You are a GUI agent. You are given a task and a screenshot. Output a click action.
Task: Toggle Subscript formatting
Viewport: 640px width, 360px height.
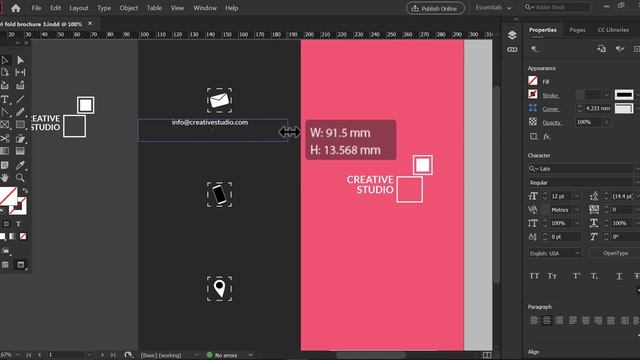coord(594,276)
